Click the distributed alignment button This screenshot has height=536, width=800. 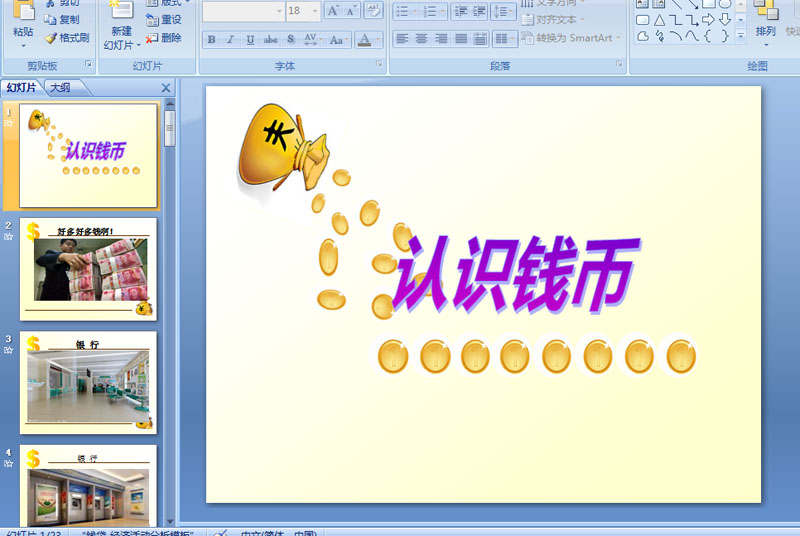(480, 39)
